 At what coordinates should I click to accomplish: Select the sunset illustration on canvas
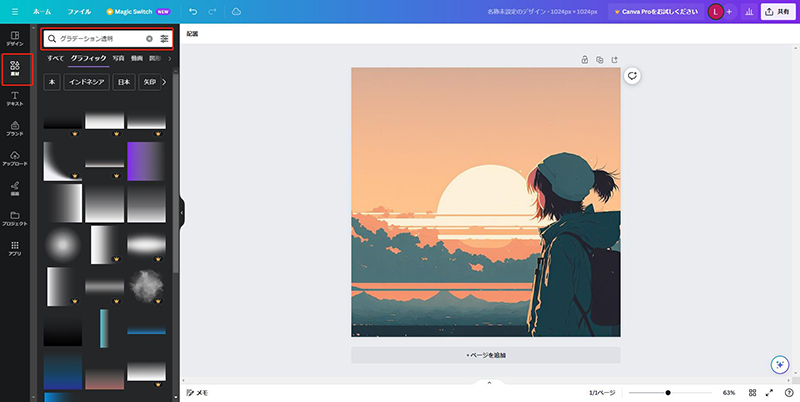click(486, 202)
